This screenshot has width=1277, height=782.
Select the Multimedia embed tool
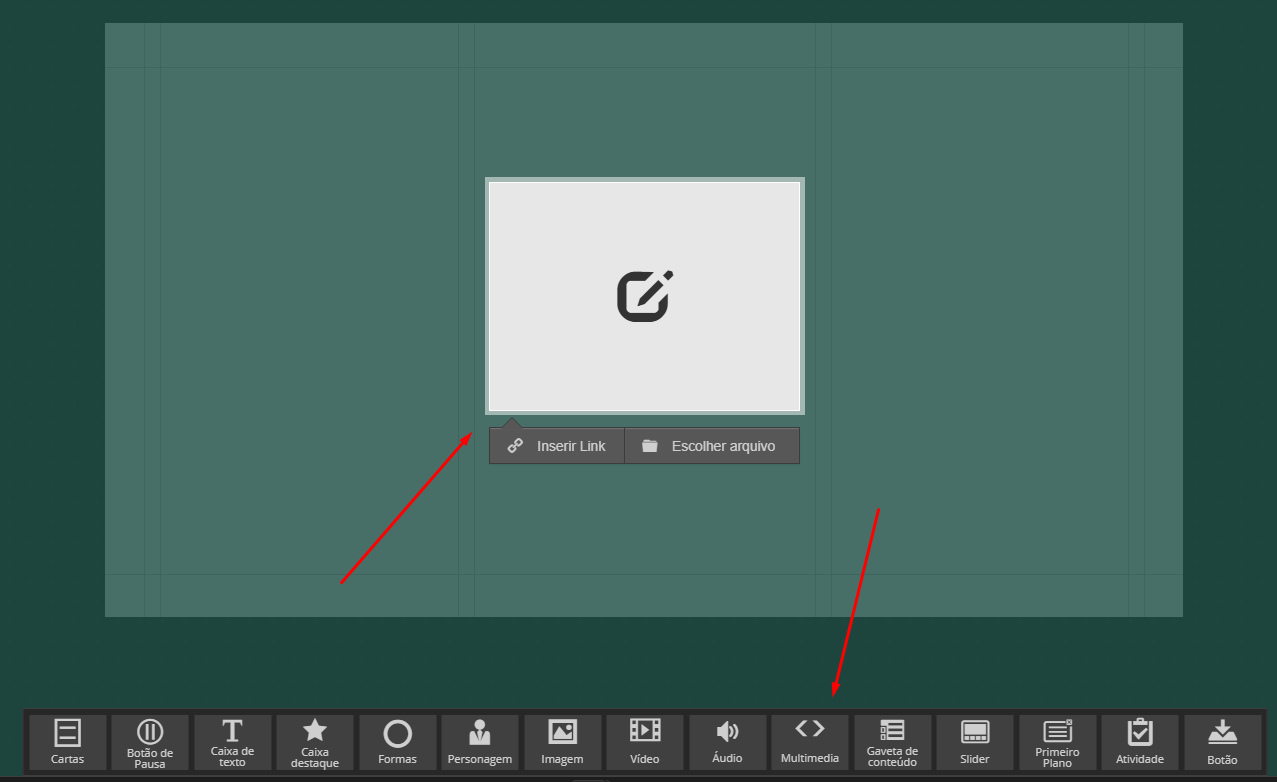[x=810, y=742]
